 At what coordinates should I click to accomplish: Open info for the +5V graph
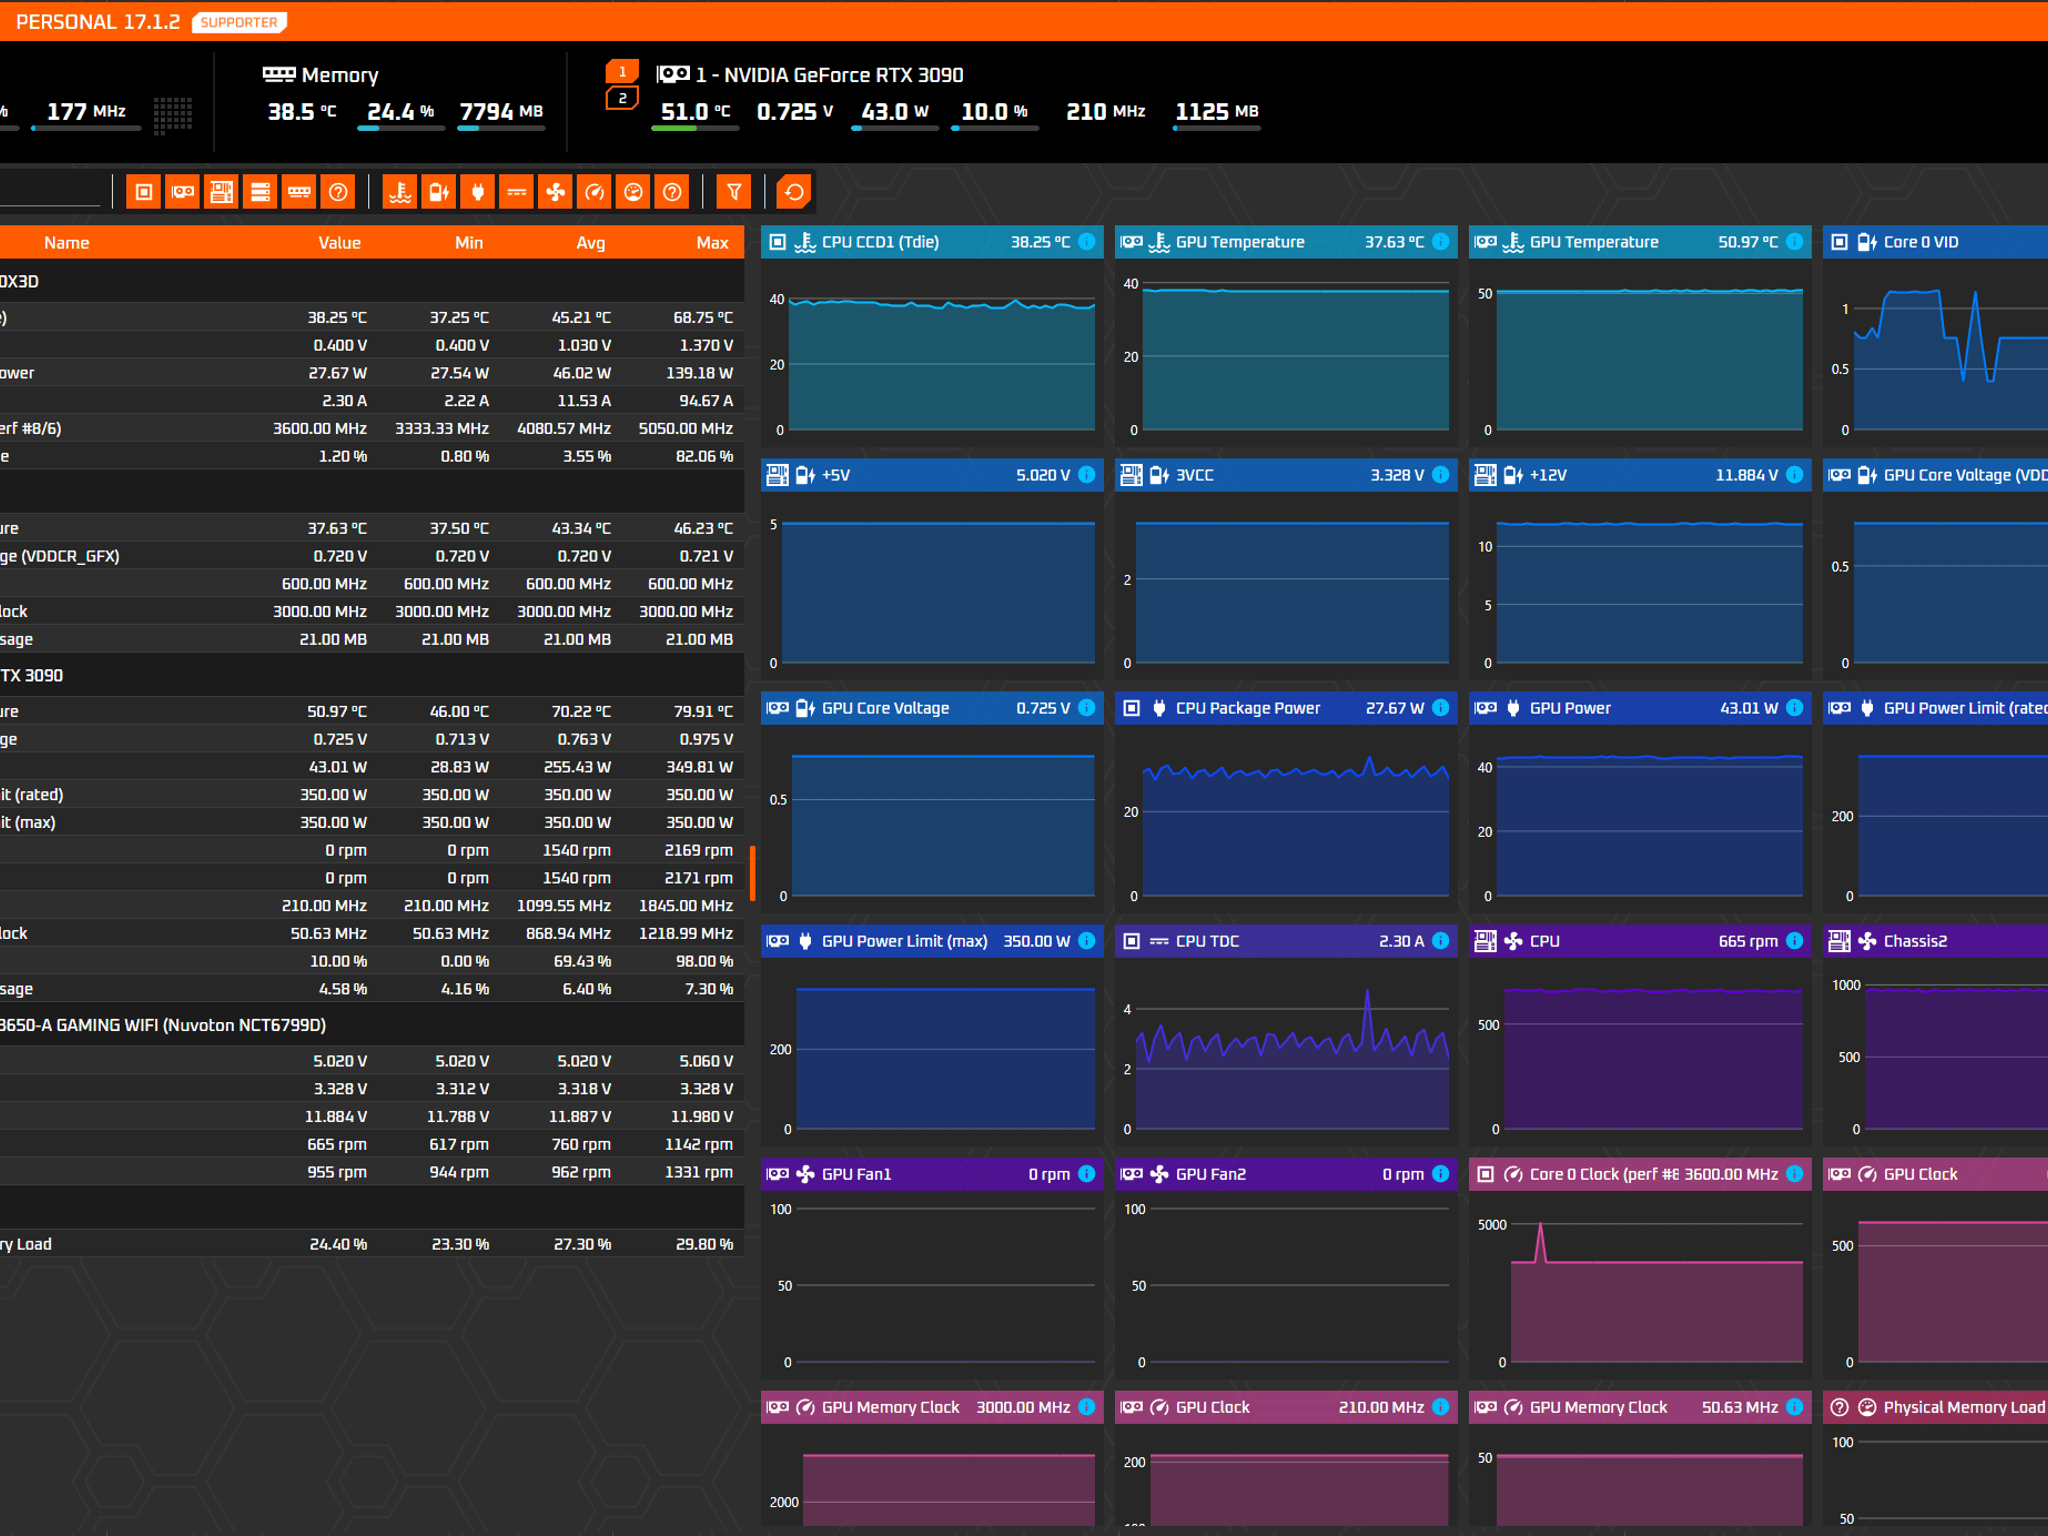1087,475
